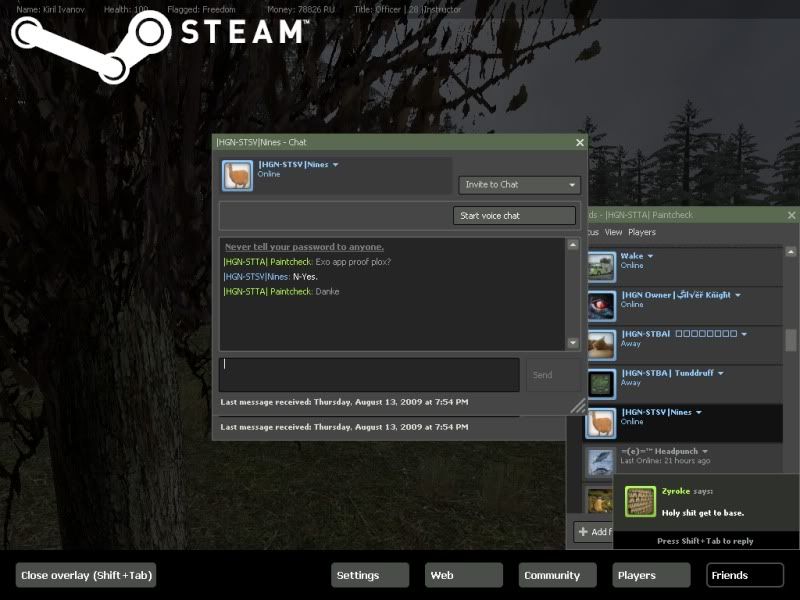Click the alpaca avatar in the chat header
Screen dimensions: 800x600
point(237,176)
